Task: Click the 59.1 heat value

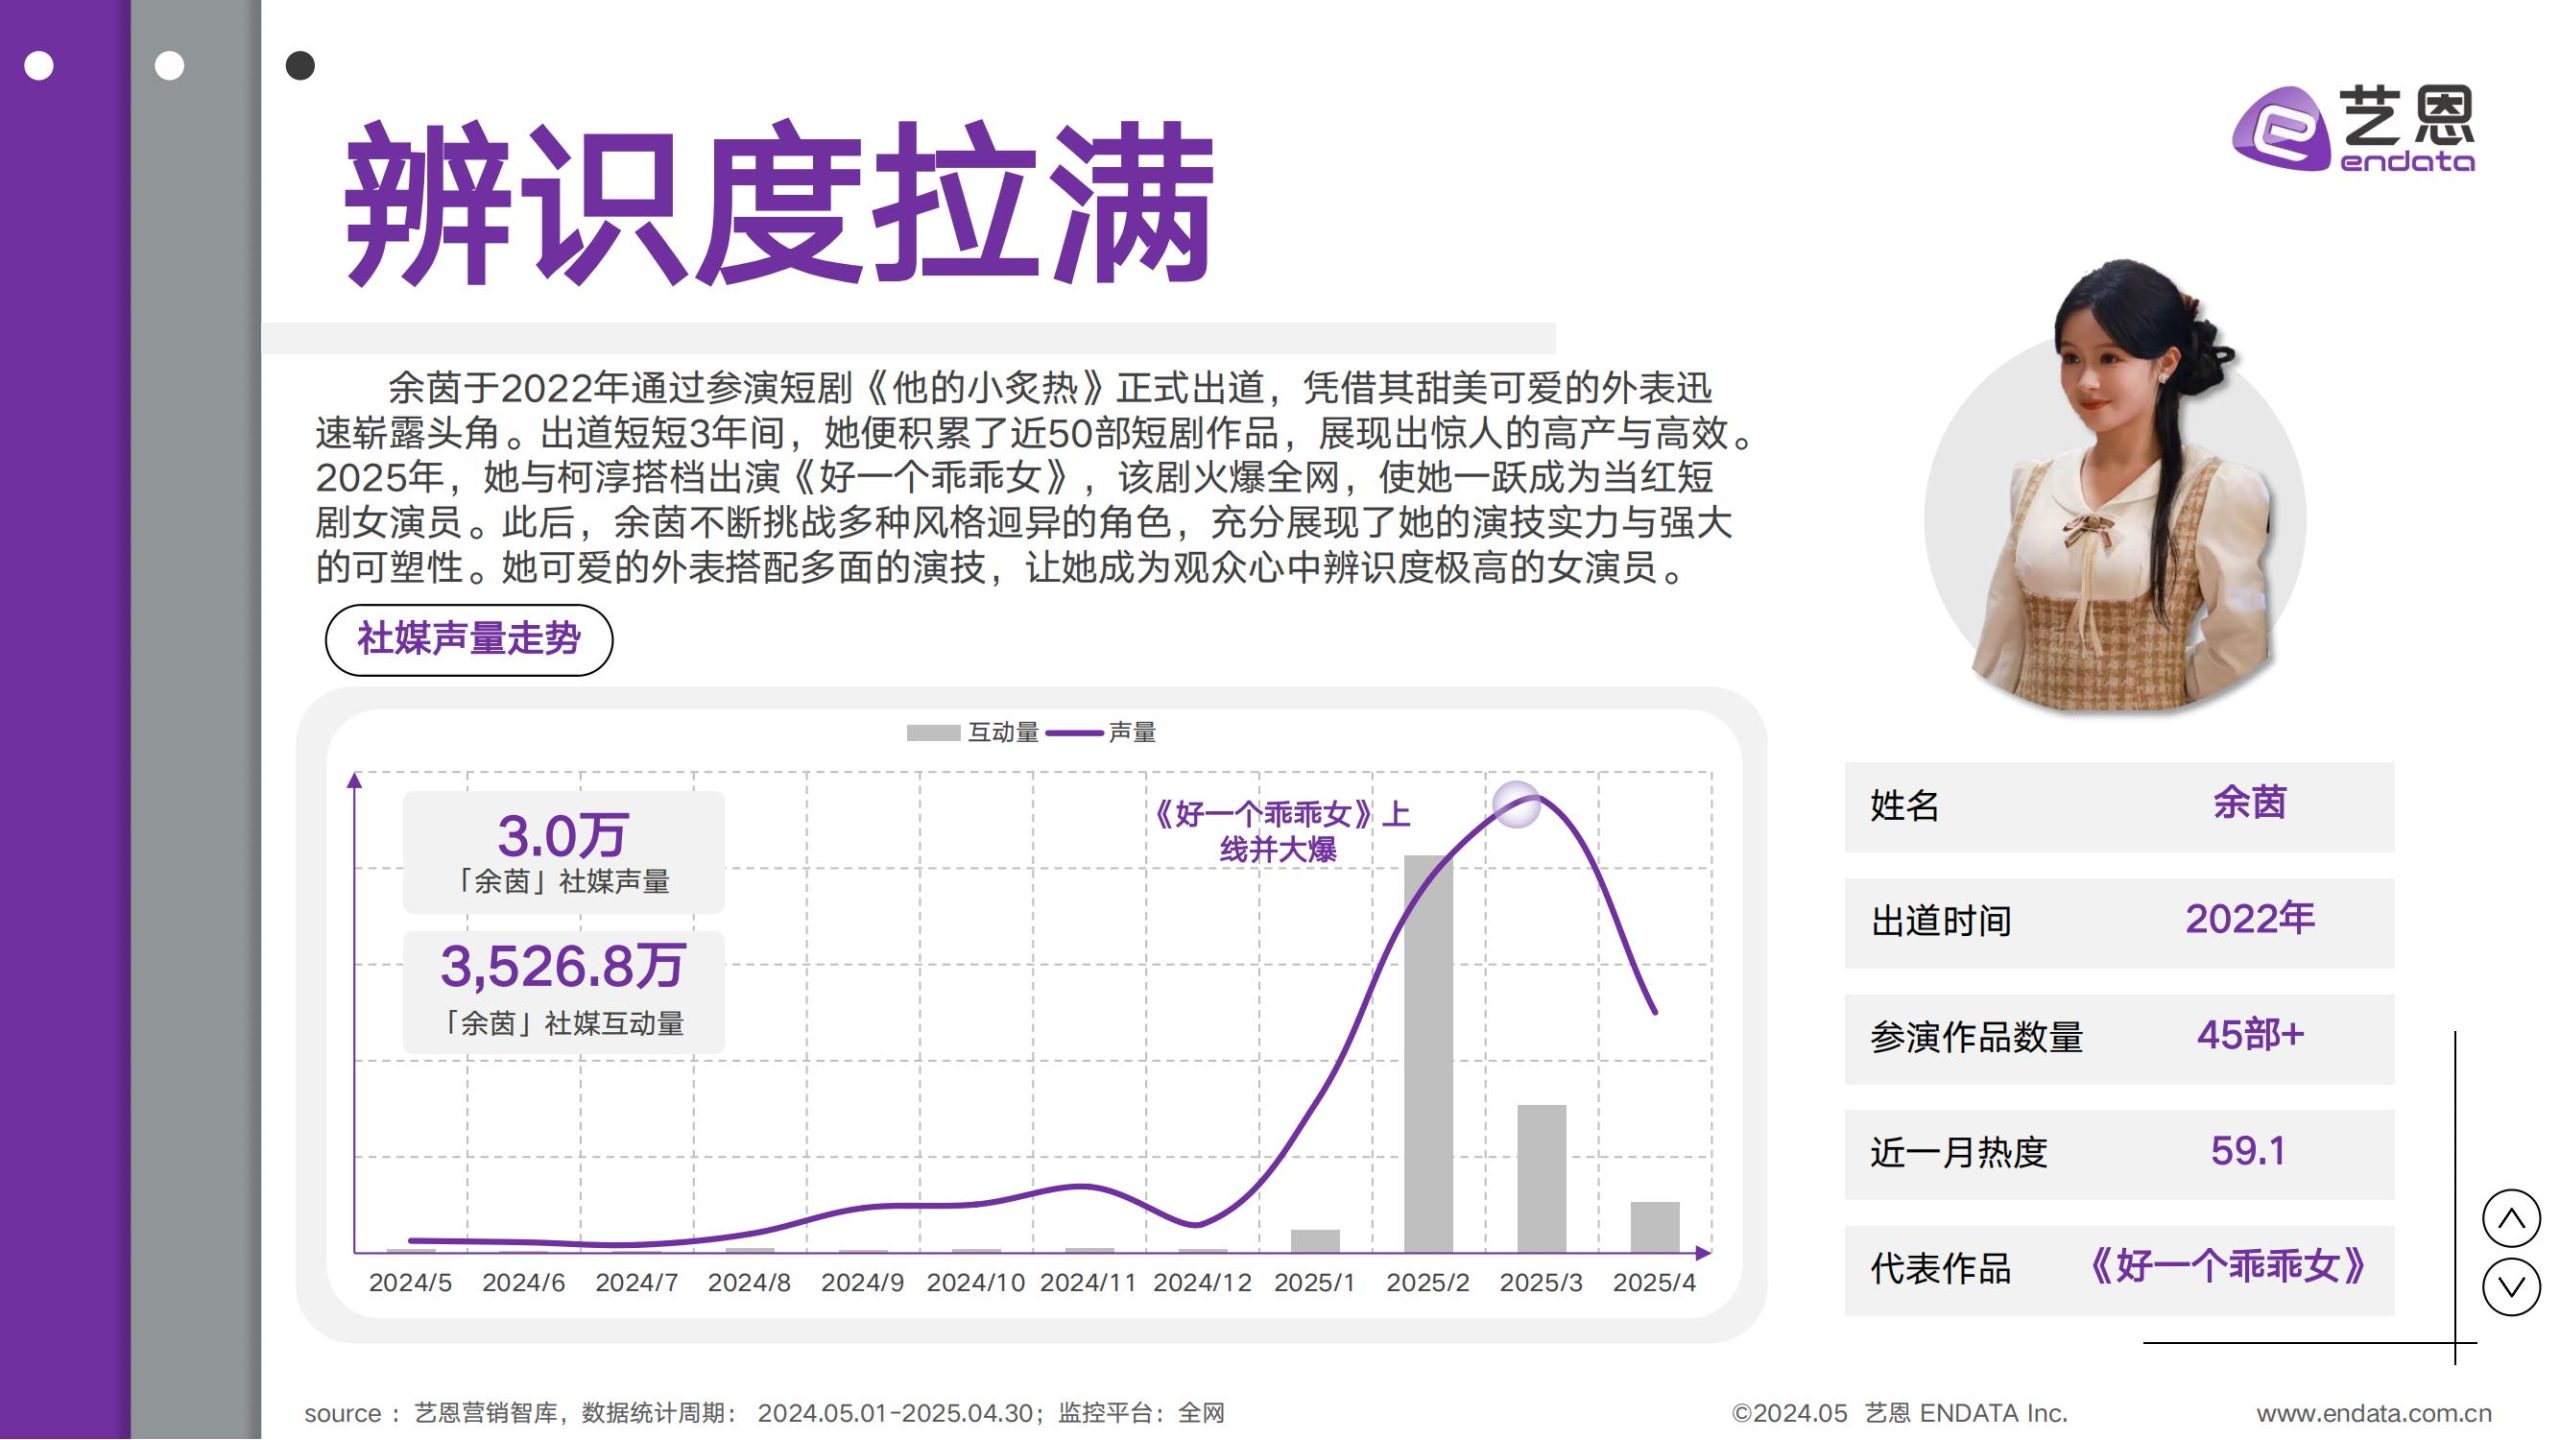Action: tap(2248, 1151)
